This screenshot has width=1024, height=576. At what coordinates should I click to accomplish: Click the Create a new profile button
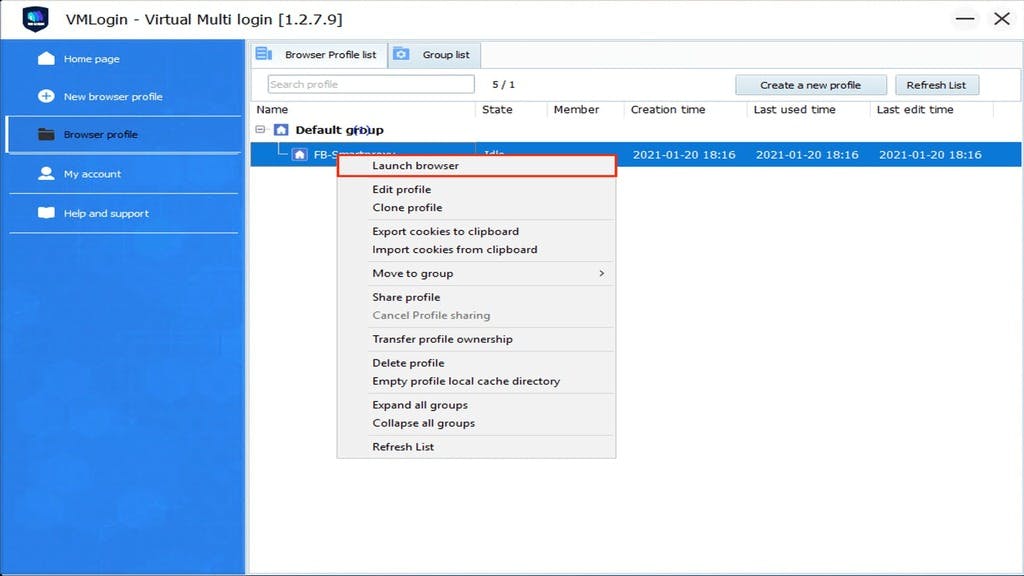coord(810,85)
